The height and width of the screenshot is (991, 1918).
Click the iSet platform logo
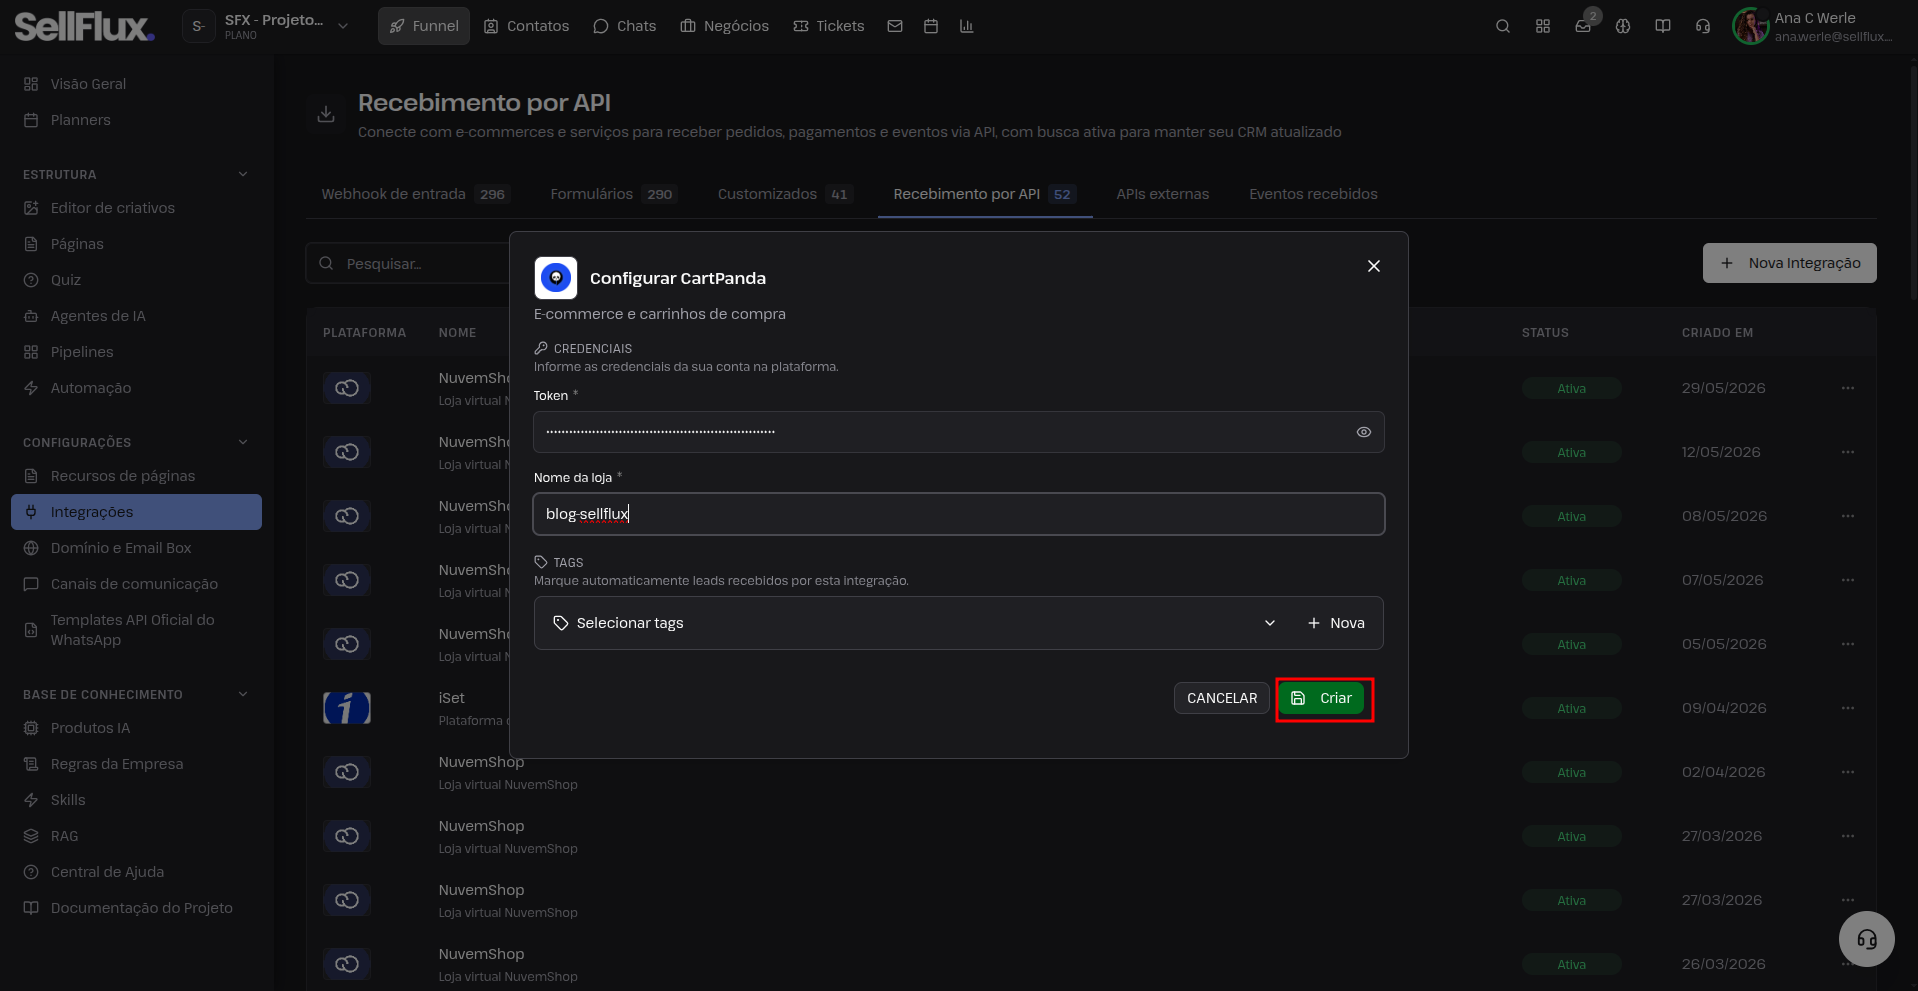347,708
